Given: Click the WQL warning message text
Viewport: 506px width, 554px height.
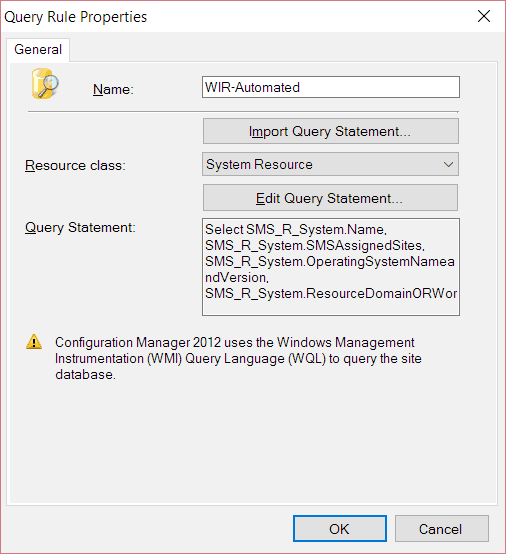Looking at the screenshot, I should [238, 358].
